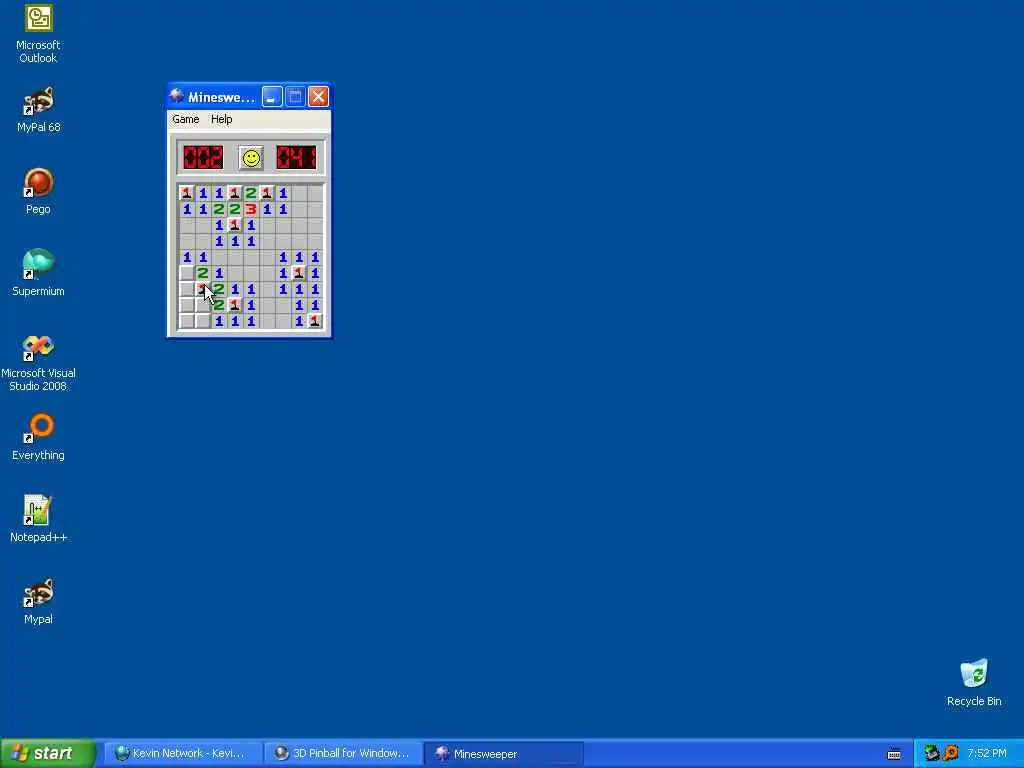Click the third-row flag surrounded by blue 1s
1024x768 pixels.
(x=235, y=225)
